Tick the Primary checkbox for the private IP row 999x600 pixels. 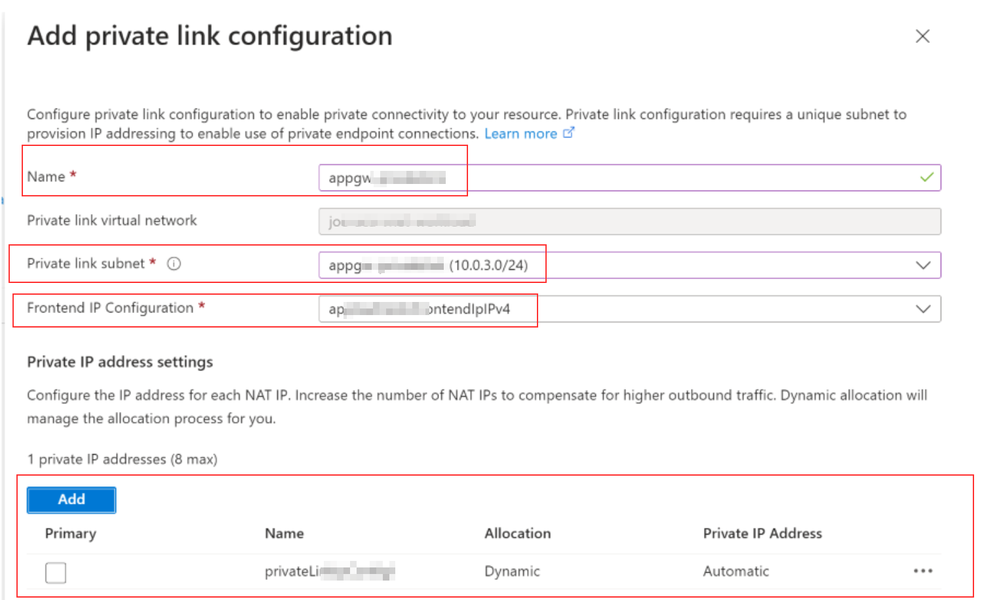click(x=55, y=572)
